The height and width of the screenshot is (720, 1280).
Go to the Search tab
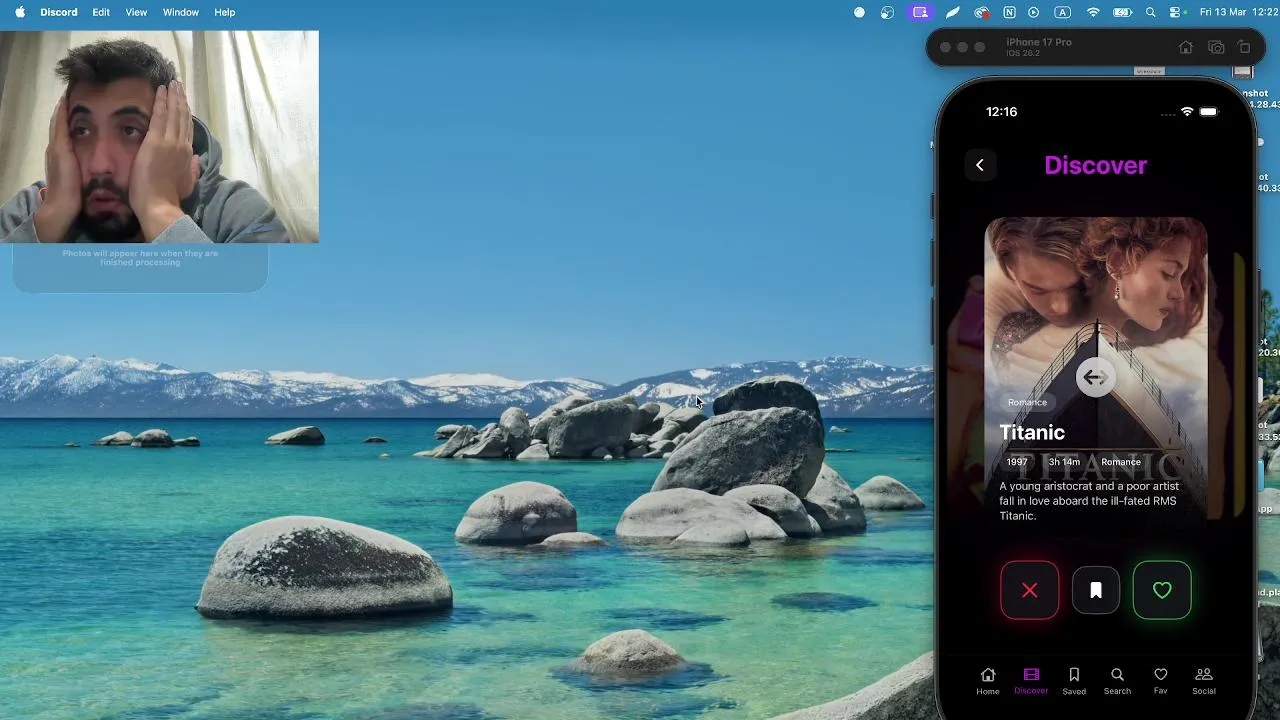pos(1117,681)
